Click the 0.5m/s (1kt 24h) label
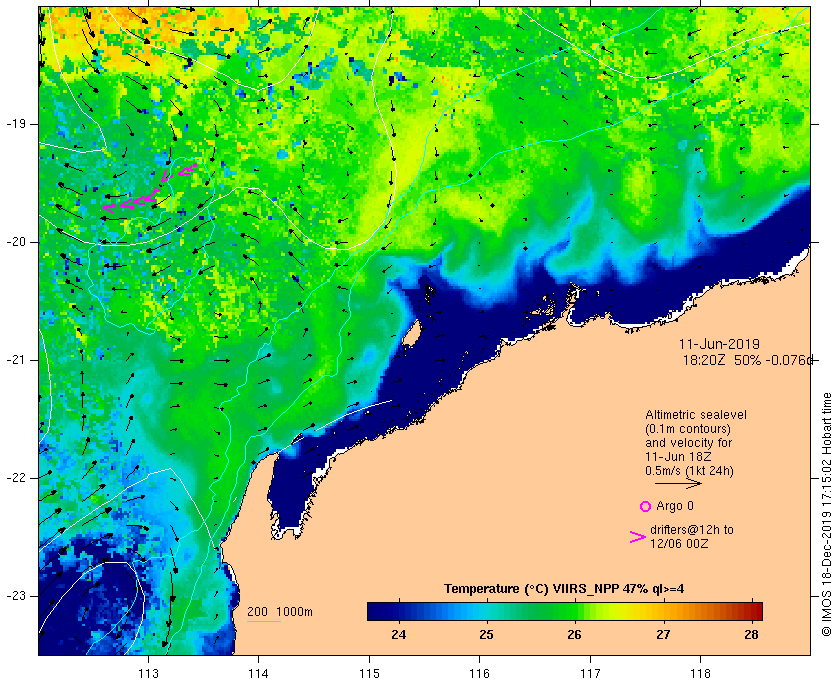This screenshot has height=680, width=840. [x=689, y=471]
